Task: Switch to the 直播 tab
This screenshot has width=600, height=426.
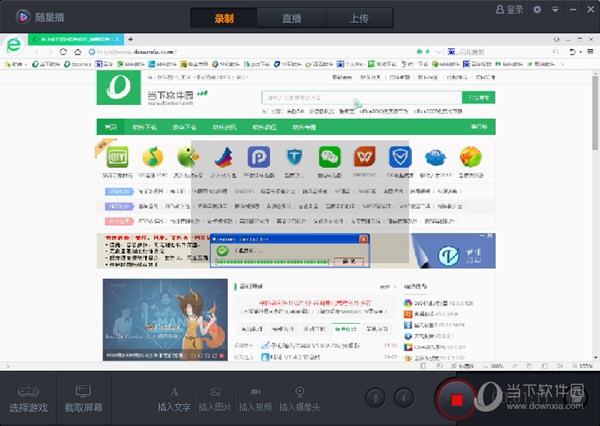Action: pos(292,18)
